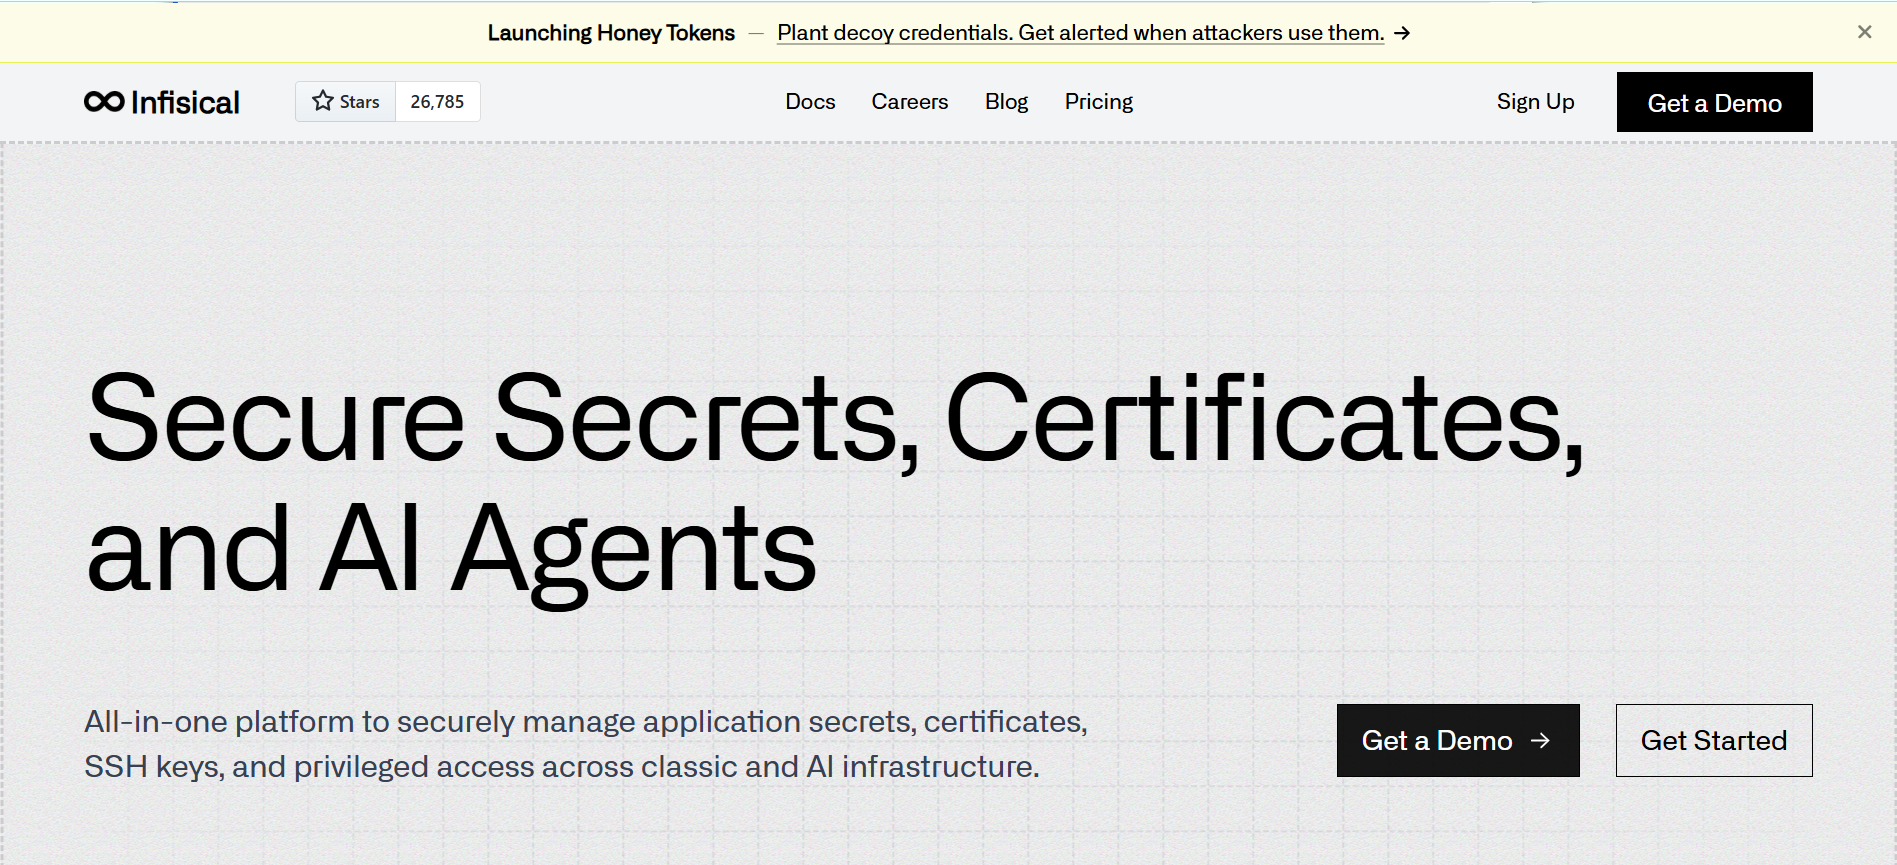View the Pricing page
The image size is (1897, 865).
coord(1098,102)
